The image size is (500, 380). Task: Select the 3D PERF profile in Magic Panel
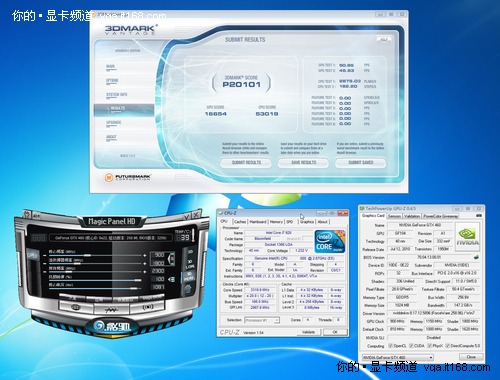click(189, 276)
